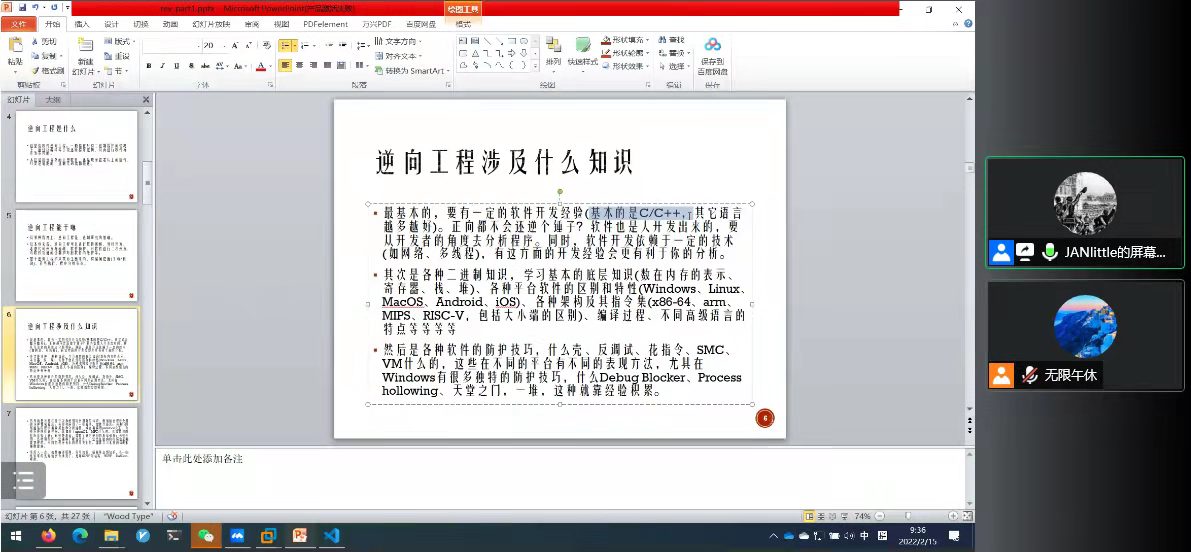Toggle Italic formatting
This screenshot has width=1191, height=552.
click(163, 66)
